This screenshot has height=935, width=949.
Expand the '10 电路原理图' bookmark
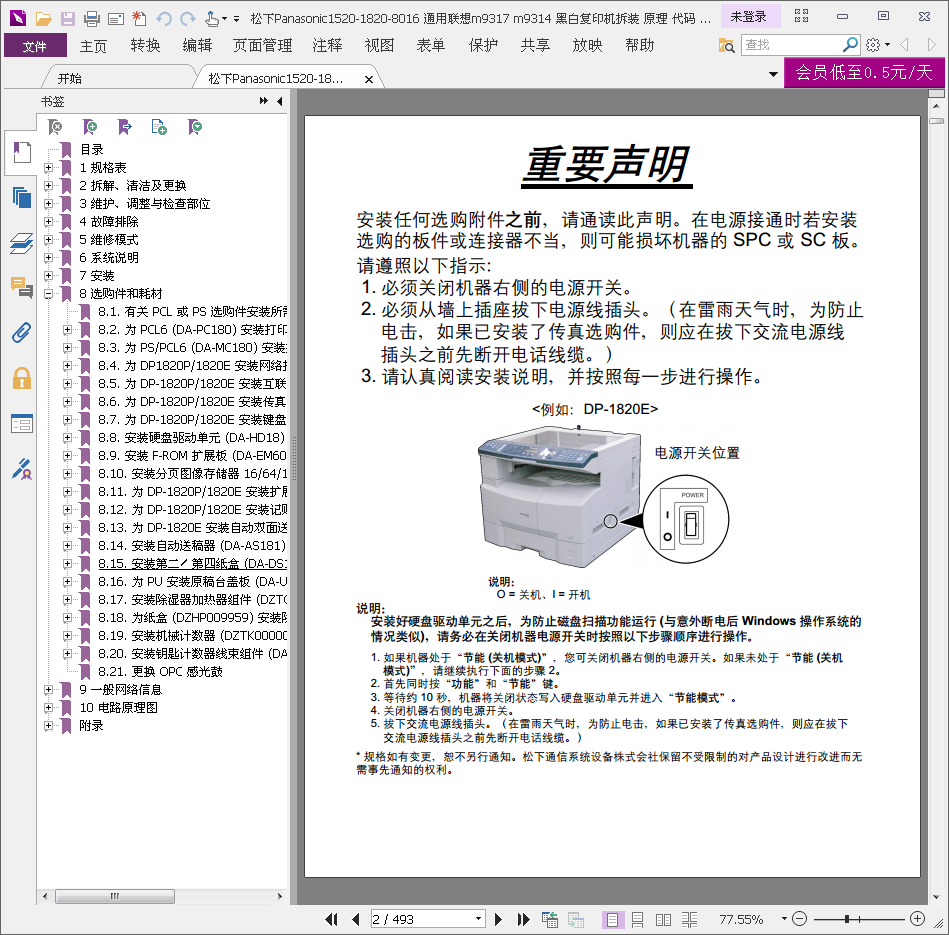point(48,707)
